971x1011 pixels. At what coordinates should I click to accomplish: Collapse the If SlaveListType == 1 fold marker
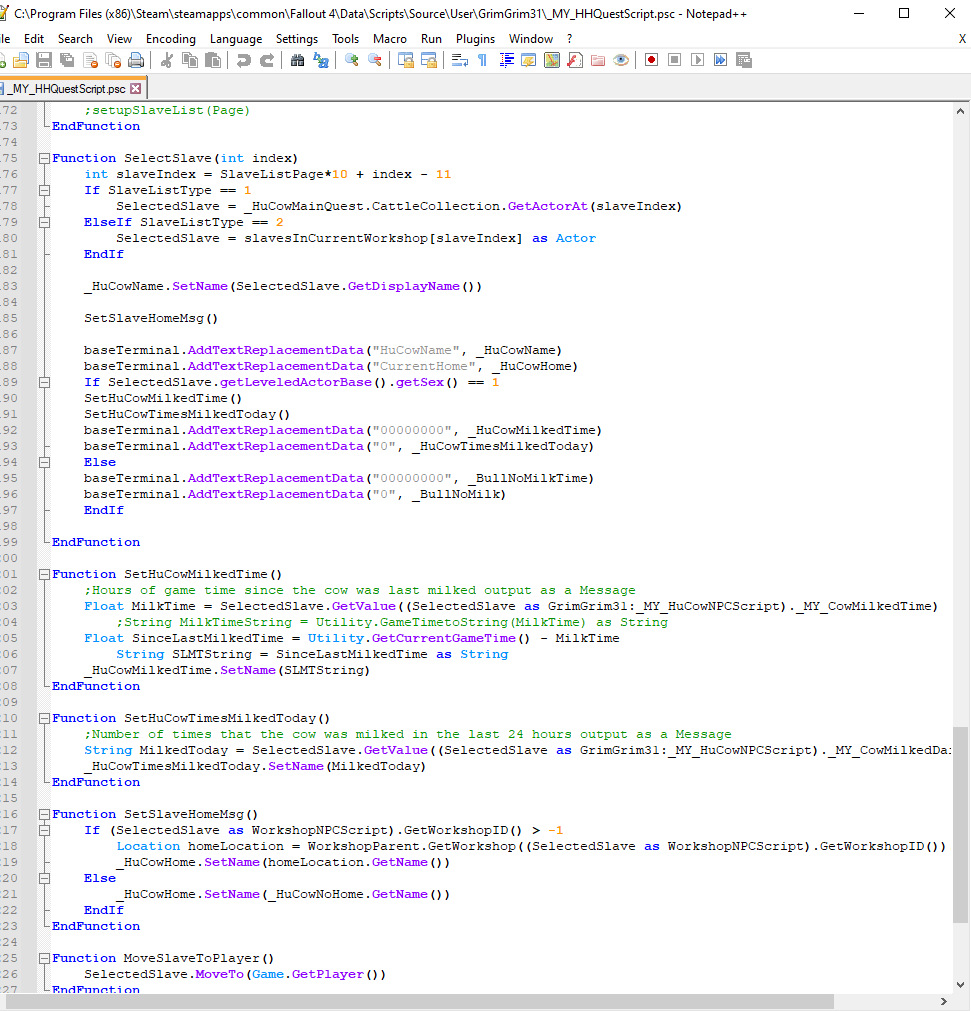(44, 190)
